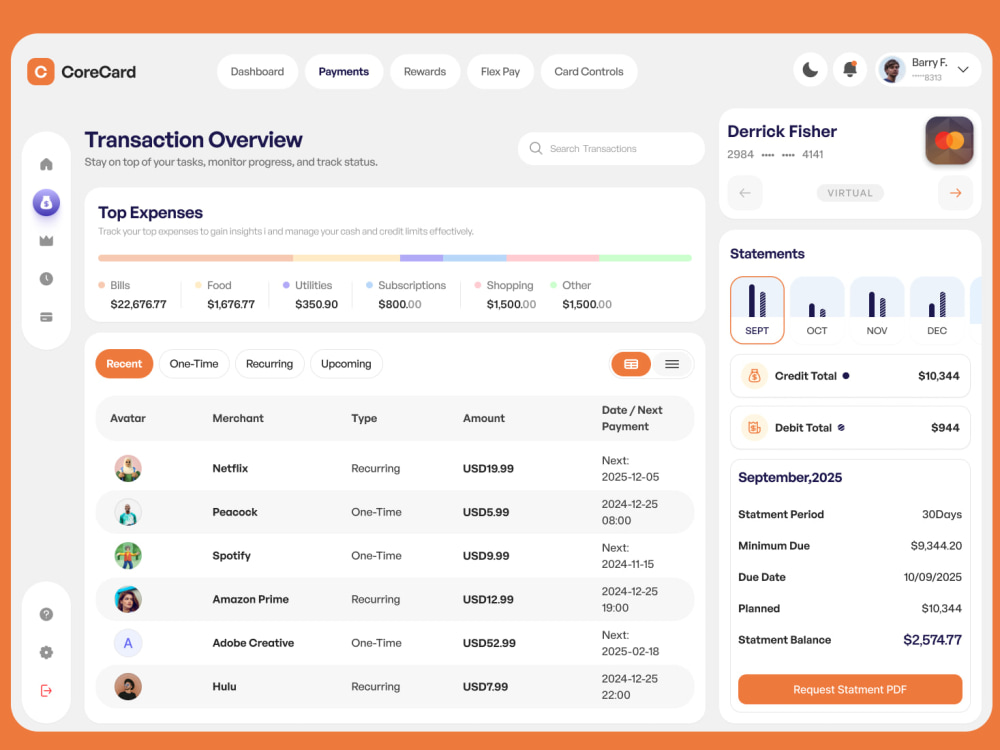Click the green Other expense bar segment
Image resolution: width=1000 pixels, height=750 pixels.
click(645, 258)
